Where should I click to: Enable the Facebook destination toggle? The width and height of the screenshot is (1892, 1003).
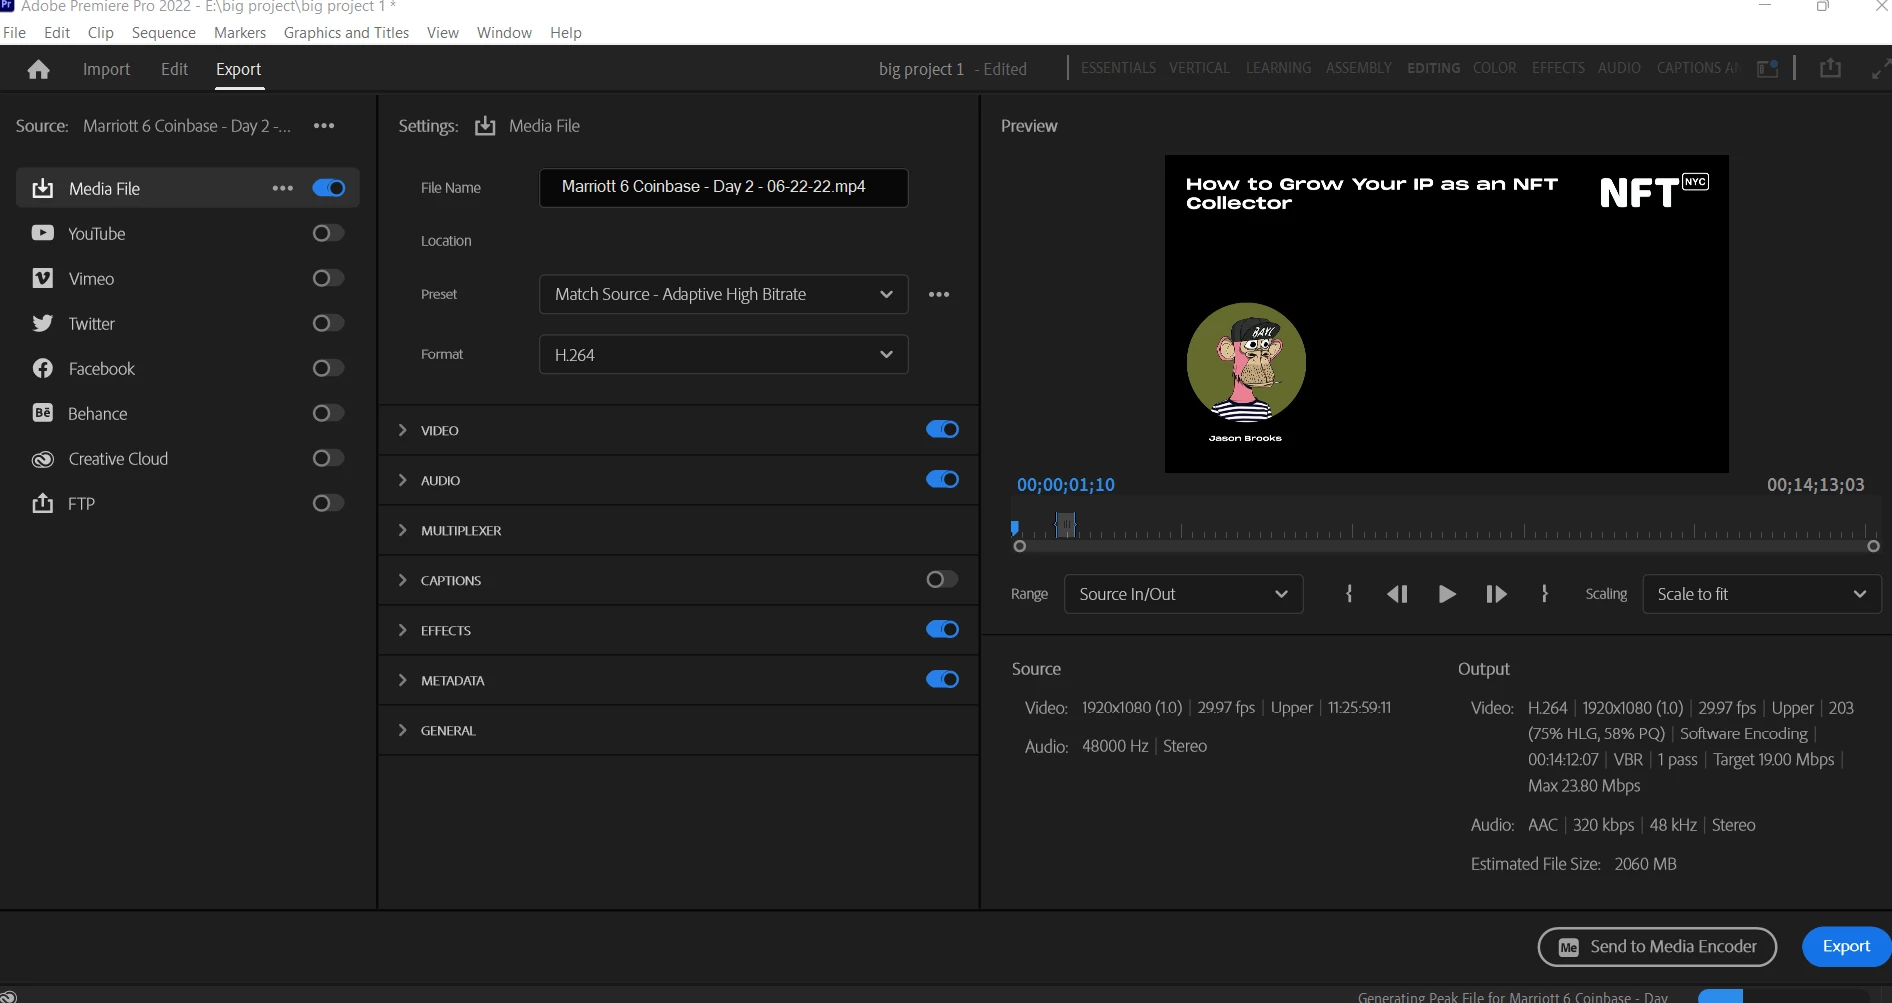(x=329, y=368)
